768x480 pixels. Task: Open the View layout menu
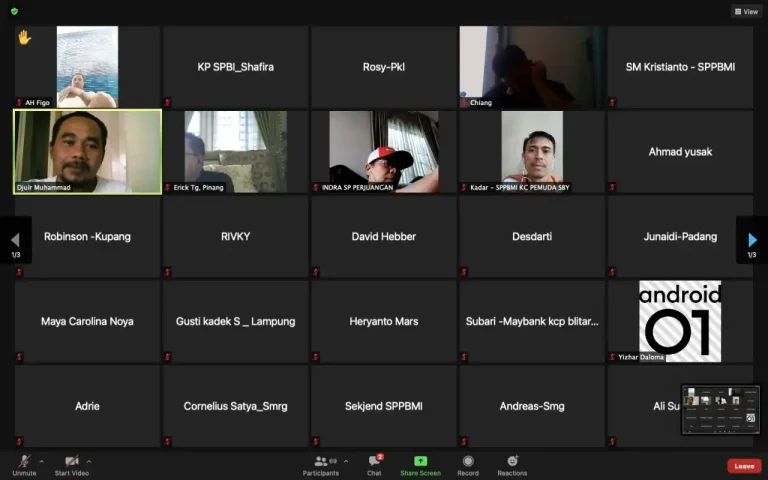click(746, 11)
